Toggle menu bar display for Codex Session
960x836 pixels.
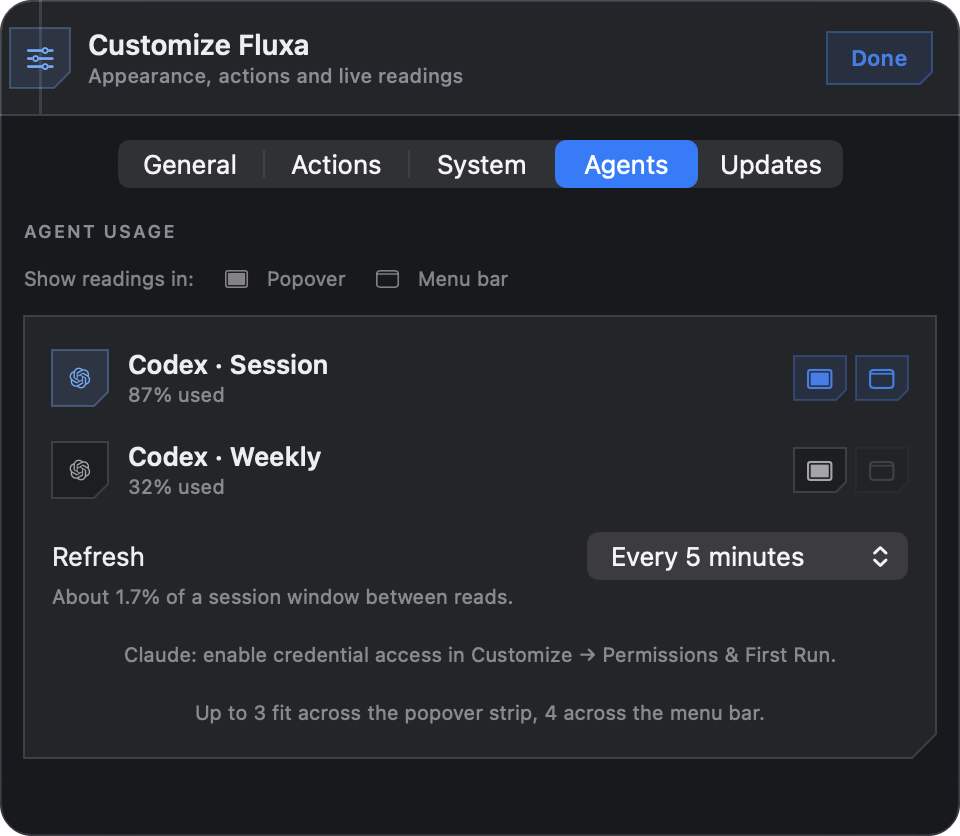(x=882, y=378)
